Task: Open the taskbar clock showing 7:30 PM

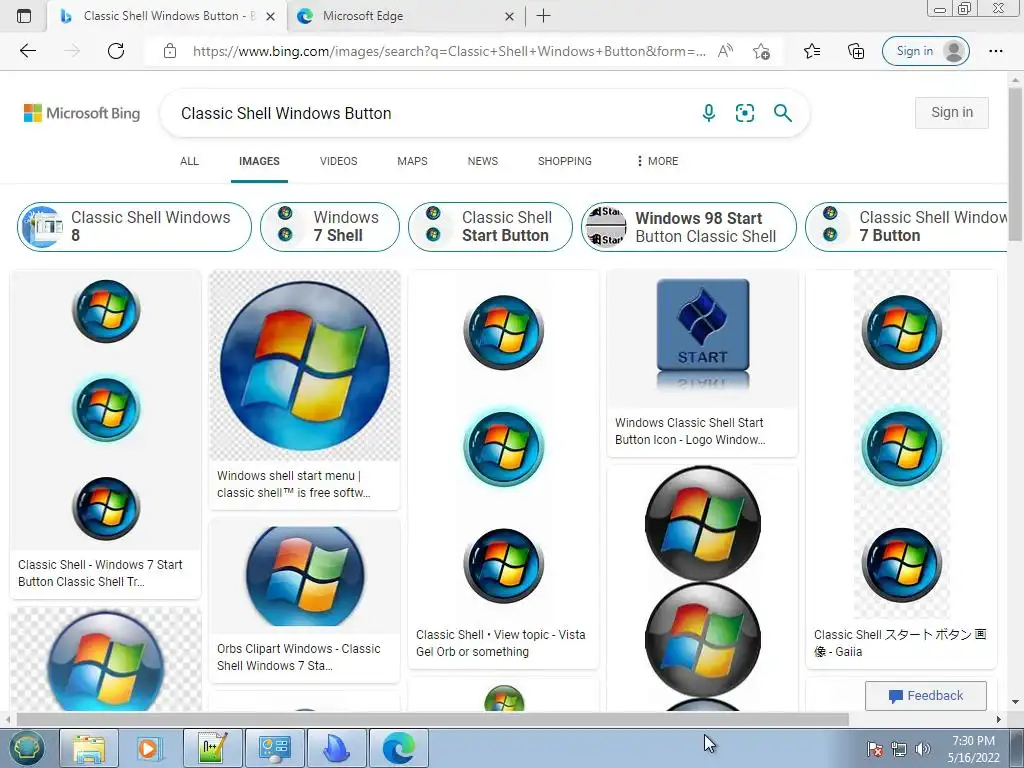Action: (x=973, y=749)
